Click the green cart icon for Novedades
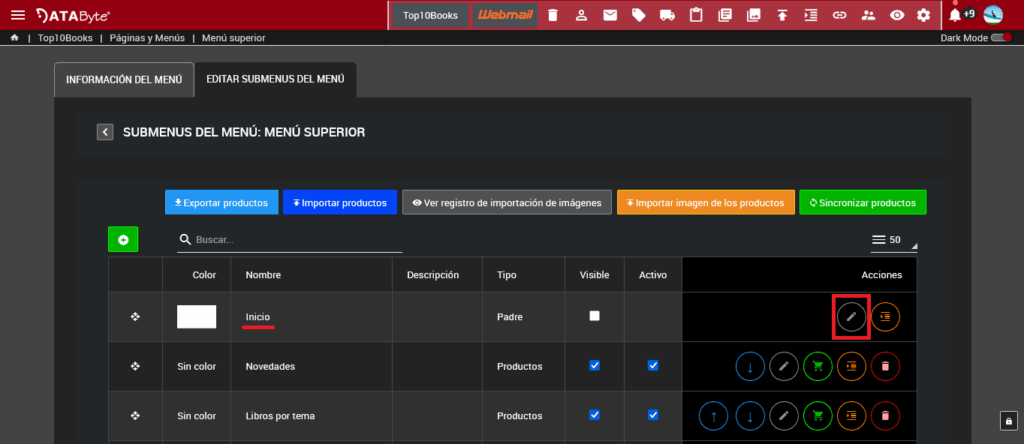 (x=818, y=367)
